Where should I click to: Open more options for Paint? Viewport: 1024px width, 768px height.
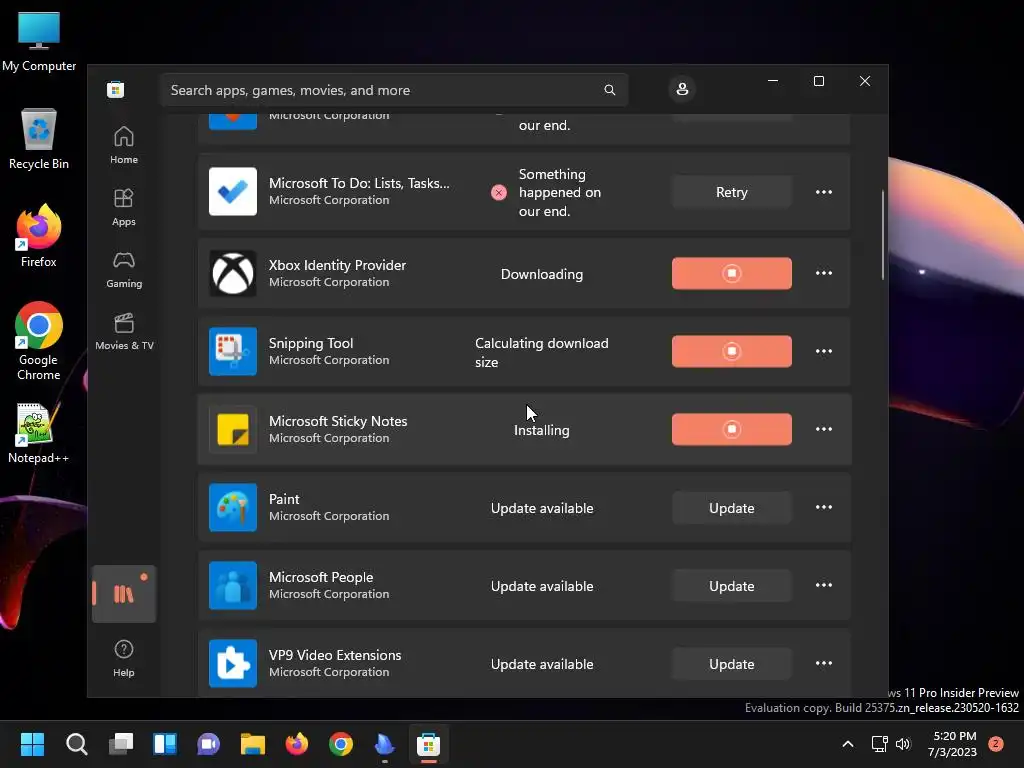(824, 507)
